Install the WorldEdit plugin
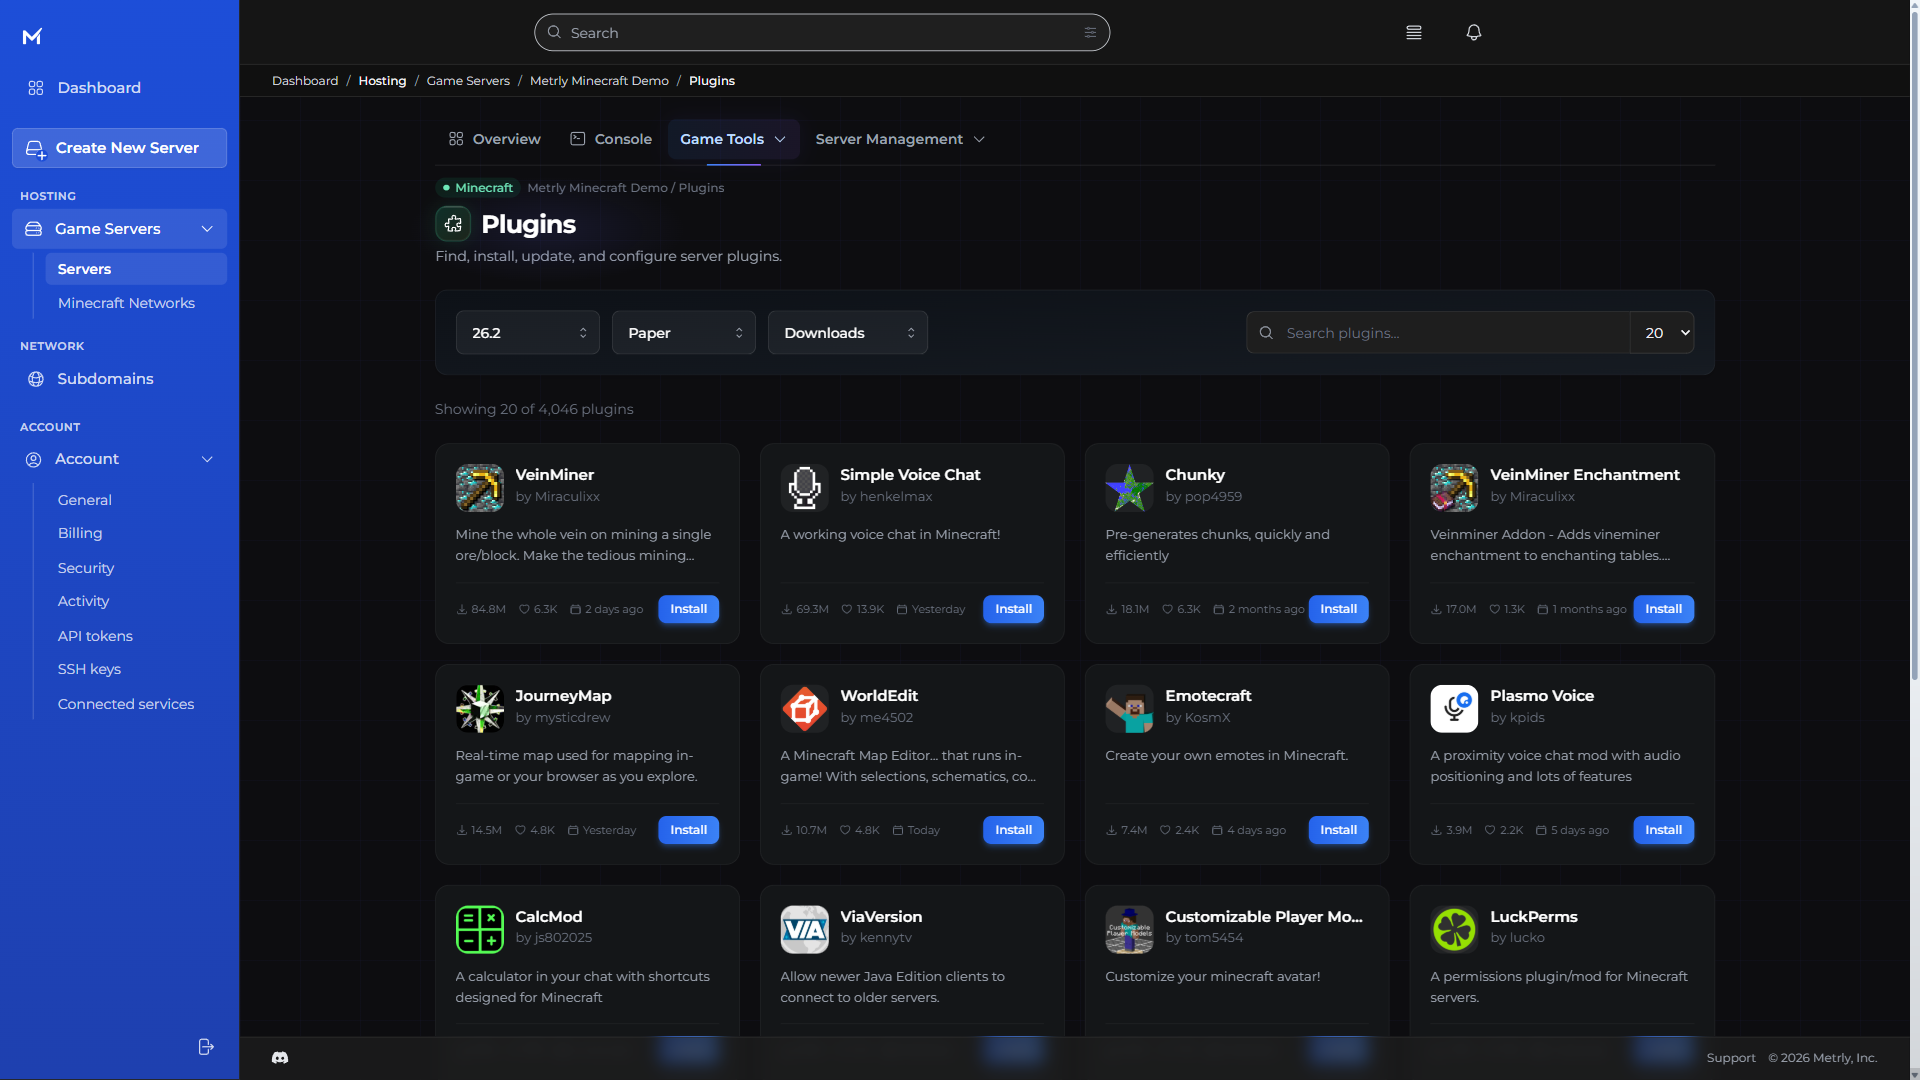The image size is (1920, 1080). click(x=1014, y=830)
